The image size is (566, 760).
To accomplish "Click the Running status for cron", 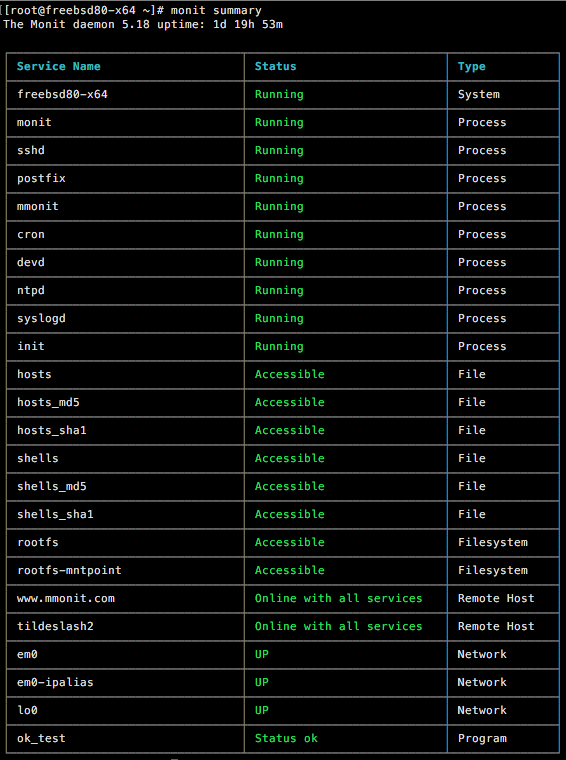I will tap(279, 235).
